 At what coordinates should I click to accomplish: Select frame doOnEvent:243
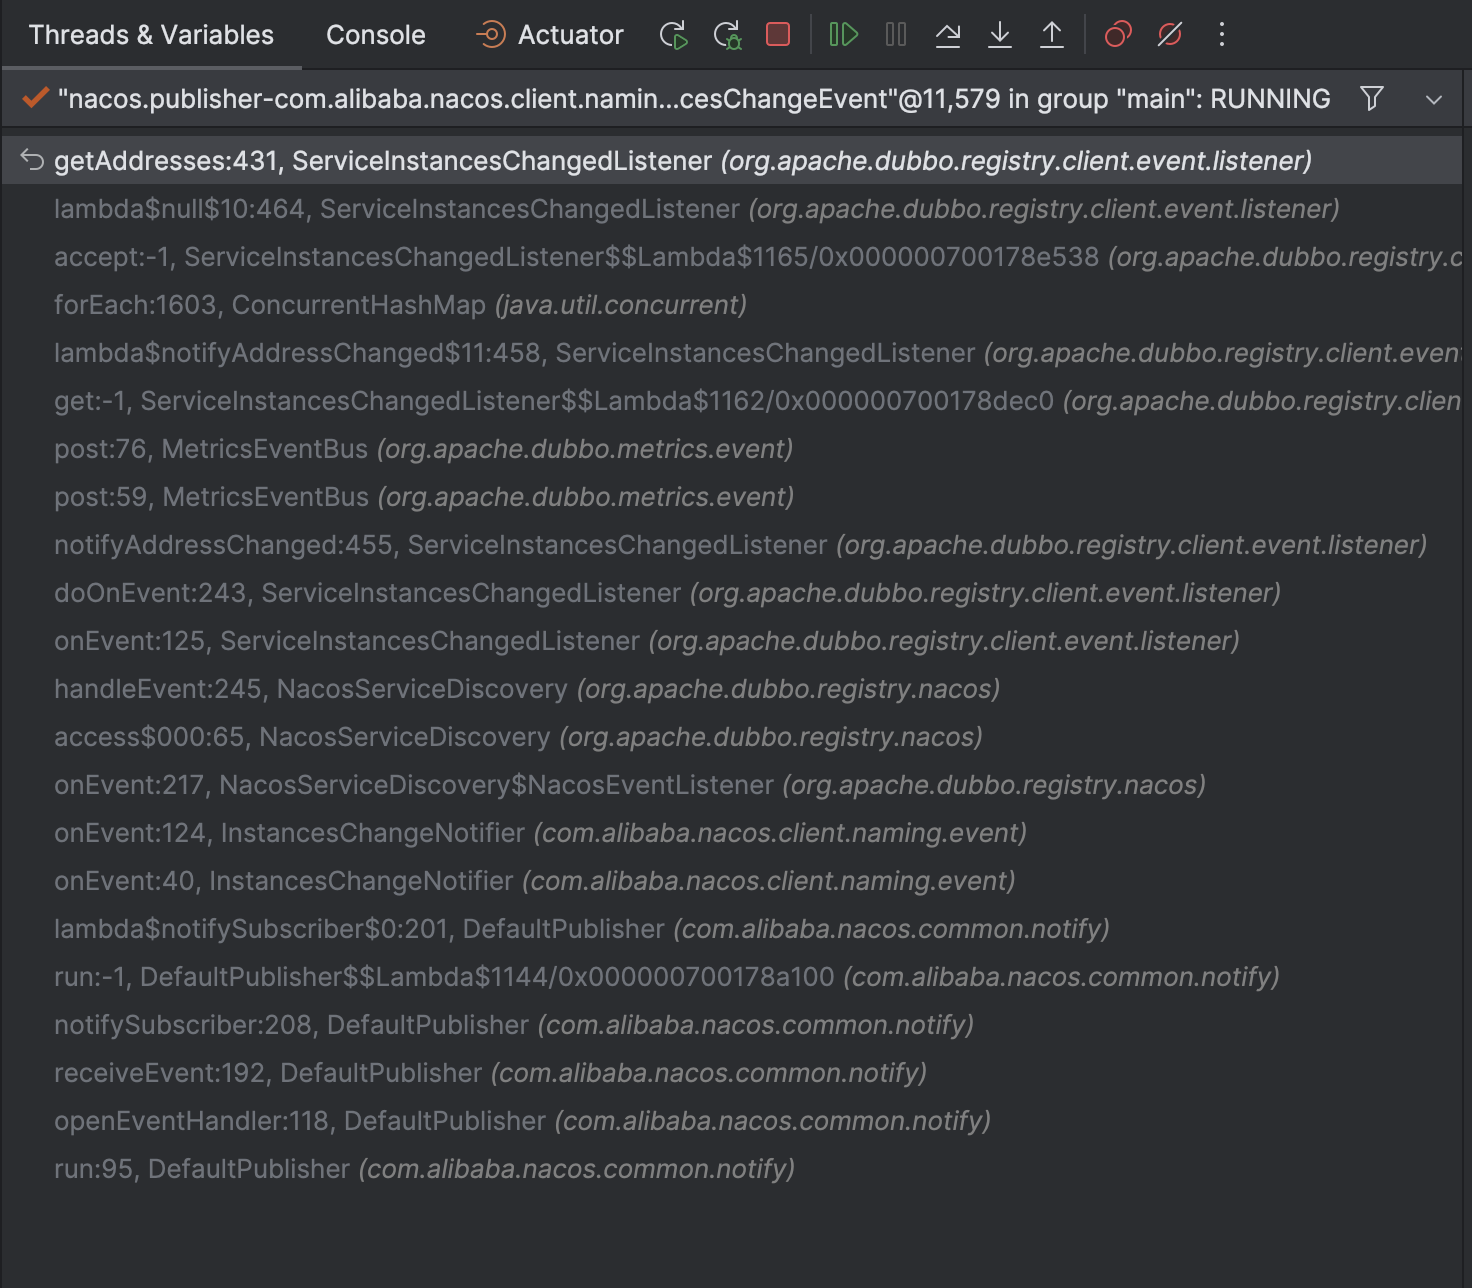[x=732, y=593]
